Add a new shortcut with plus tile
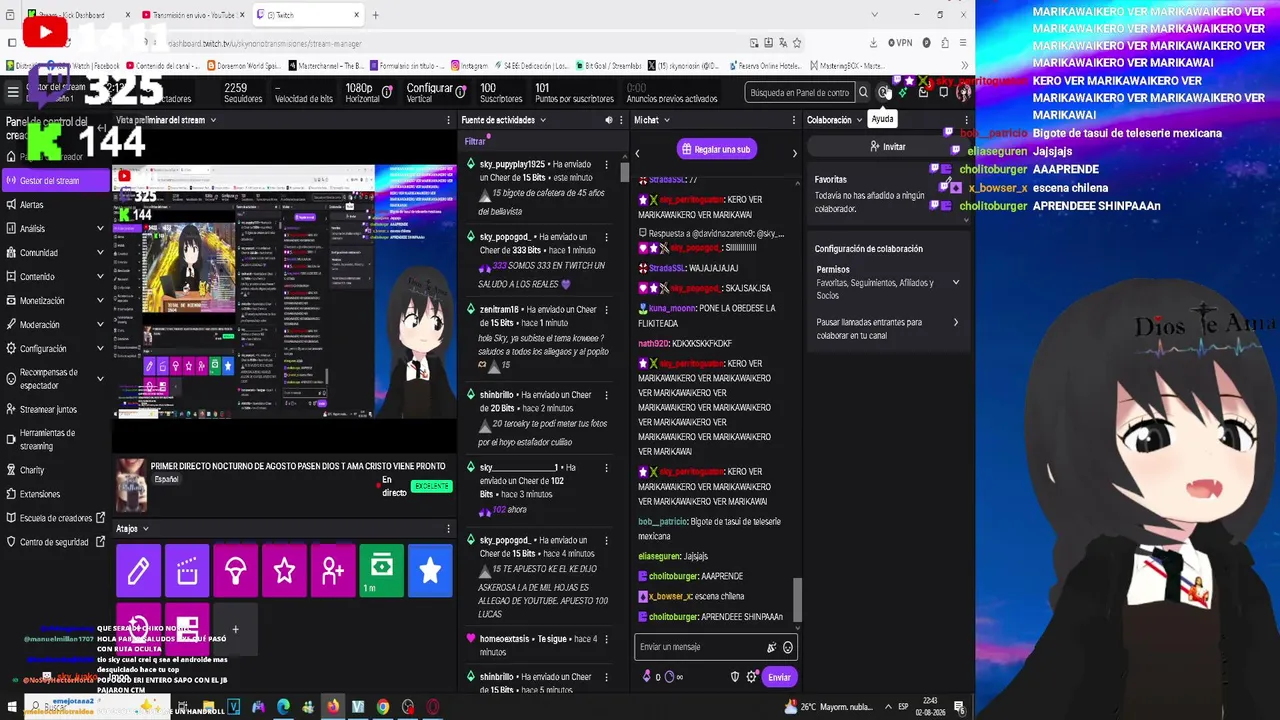Image resolution: width=1280 pixels, height=720 pixels. coord(236,629)
